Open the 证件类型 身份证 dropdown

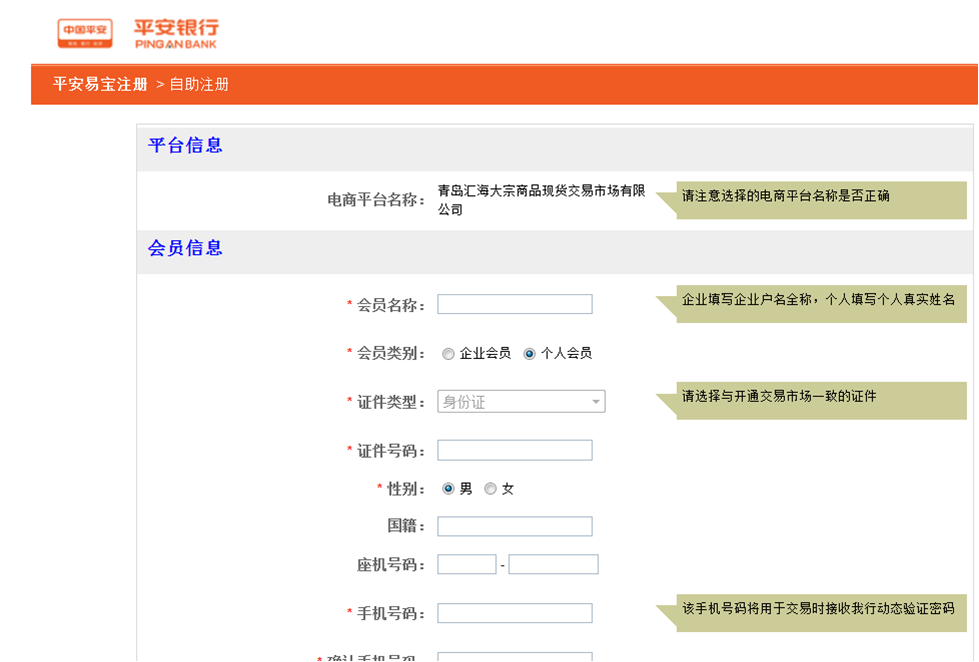[521, 402]
